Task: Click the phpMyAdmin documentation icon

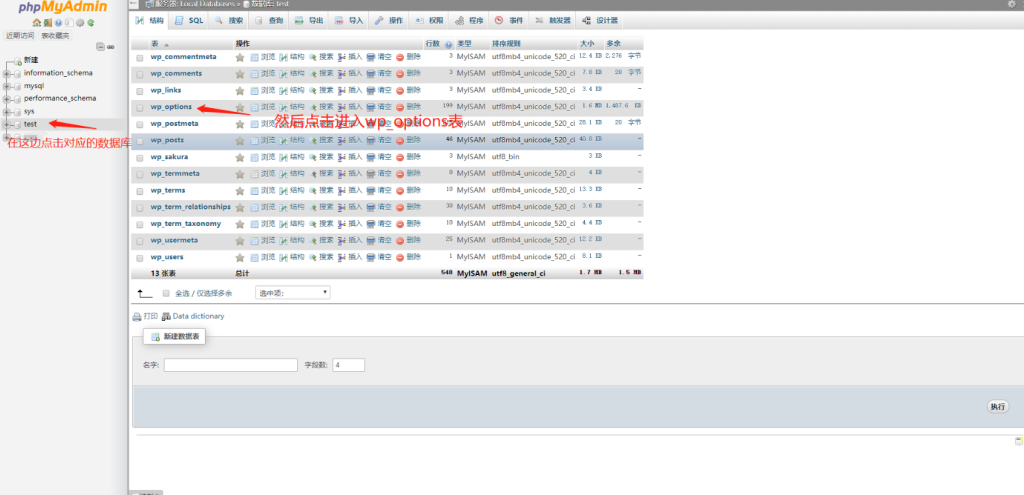Action: (57, 22)
